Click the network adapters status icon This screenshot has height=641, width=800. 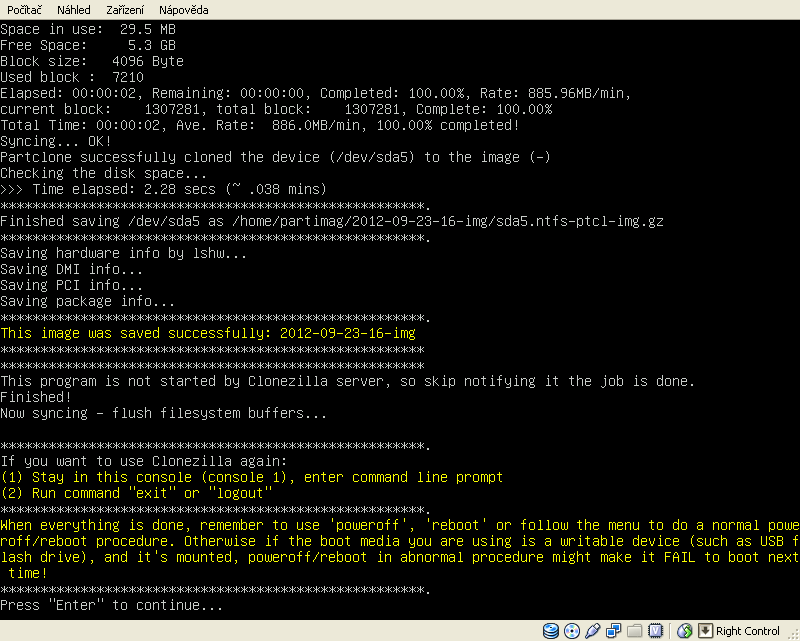(613, 631)
